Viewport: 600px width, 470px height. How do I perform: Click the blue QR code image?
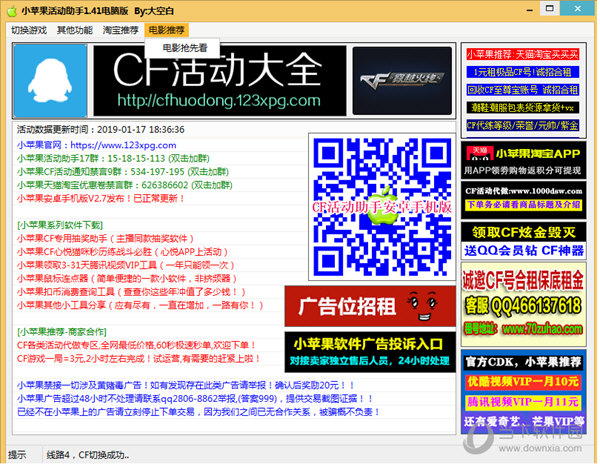[382, 207]
